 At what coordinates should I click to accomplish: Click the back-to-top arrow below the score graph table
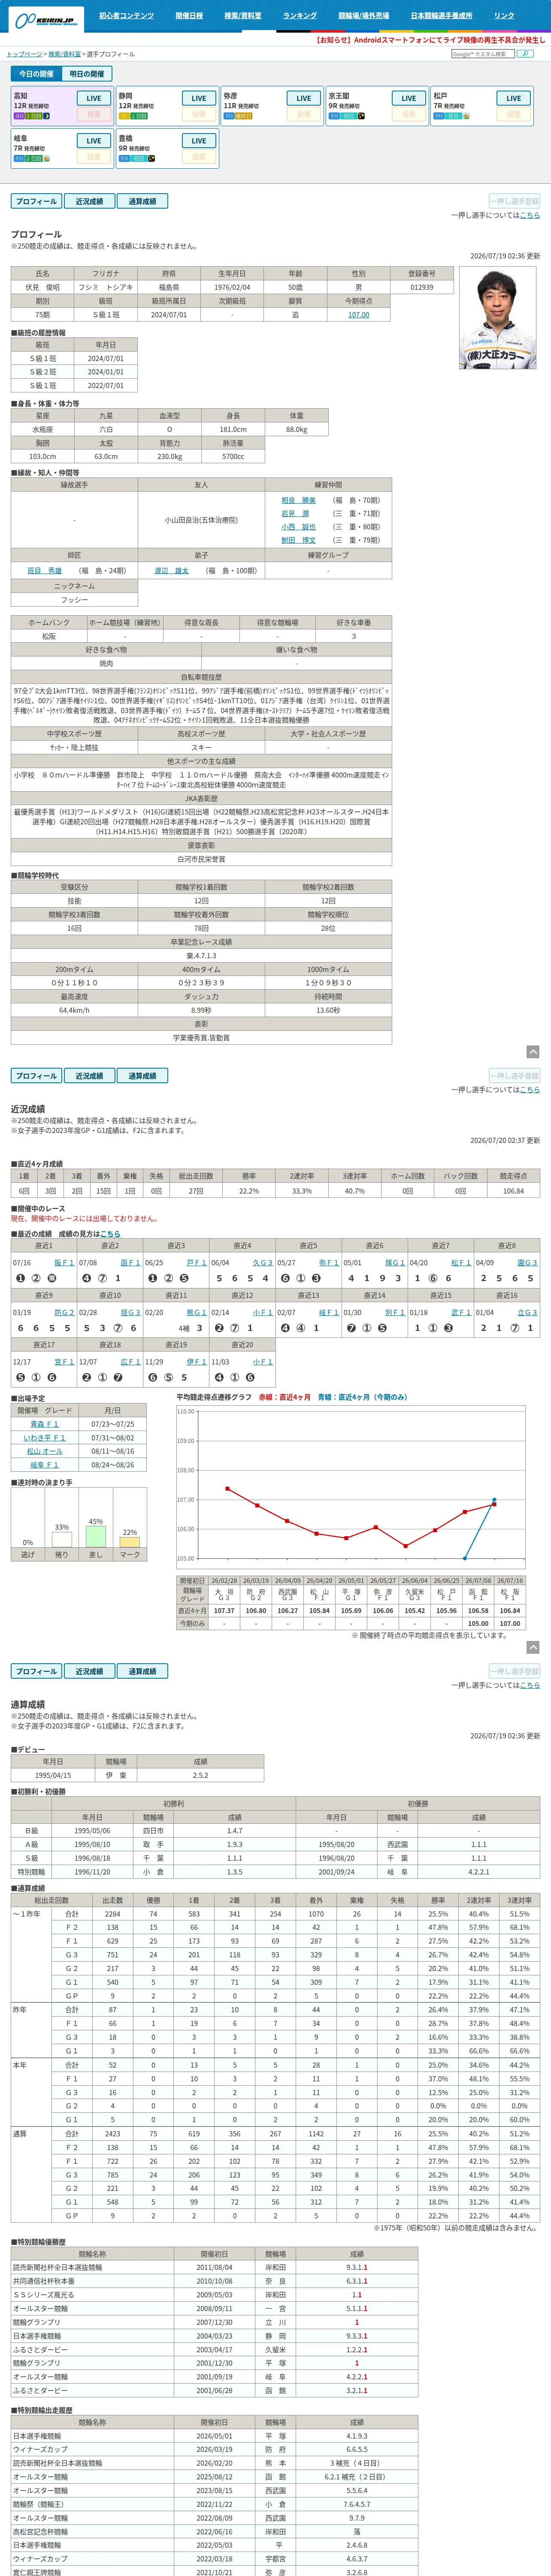click(533, 1647)
